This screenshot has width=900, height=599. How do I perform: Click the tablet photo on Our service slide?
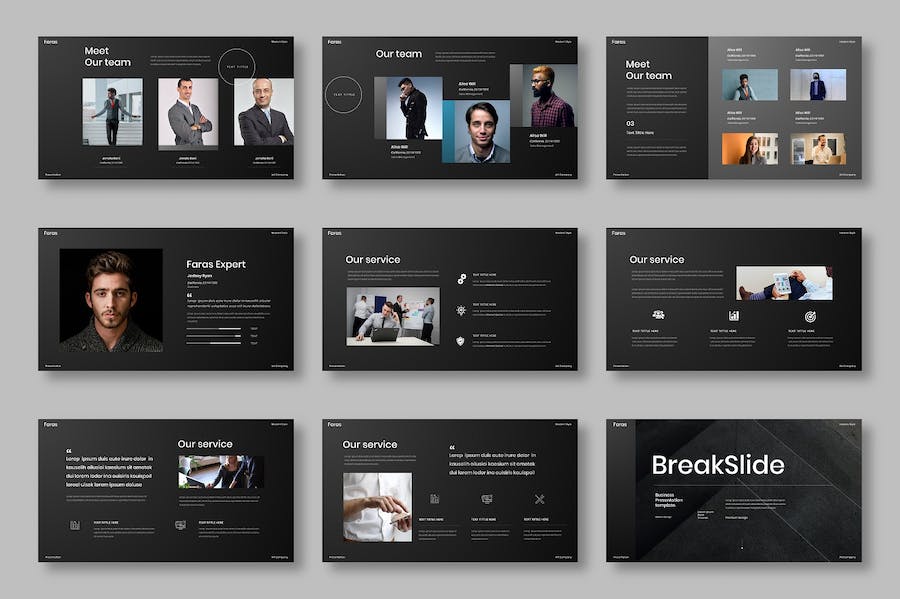[783, 283]
